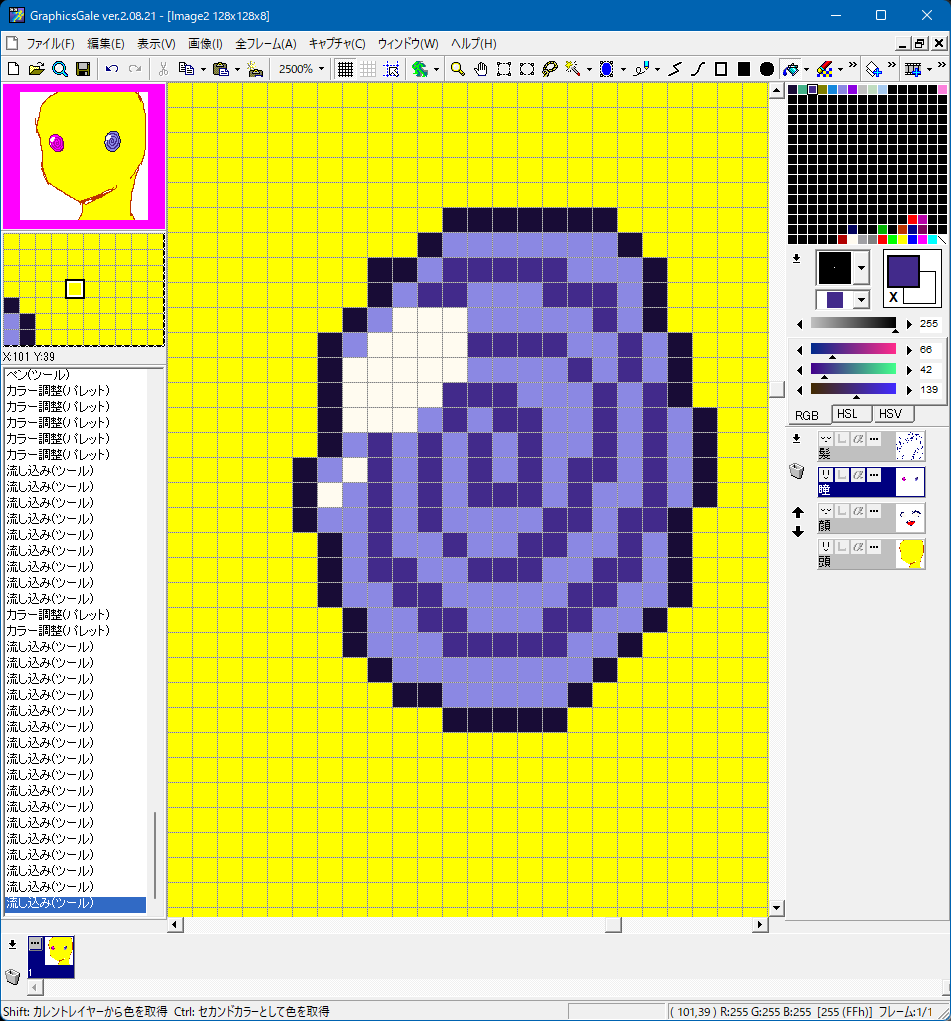Paste with the clipboard icon
Screen dimensions: 951x1021
[221, 69]
